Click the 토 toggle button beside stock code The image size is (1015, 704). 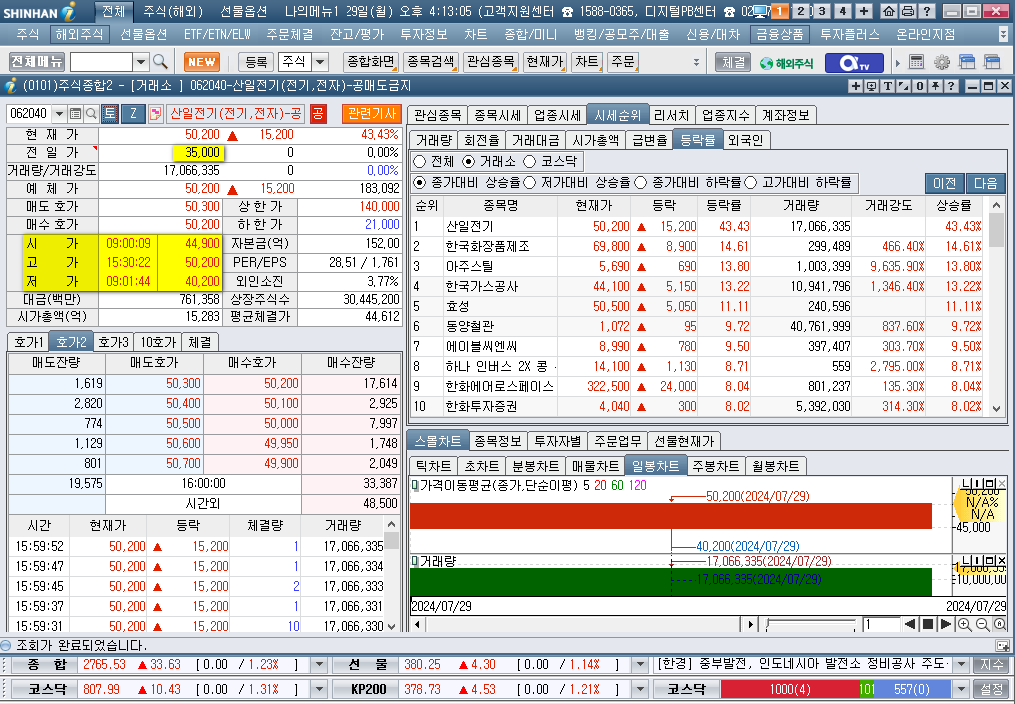point(110,114)
